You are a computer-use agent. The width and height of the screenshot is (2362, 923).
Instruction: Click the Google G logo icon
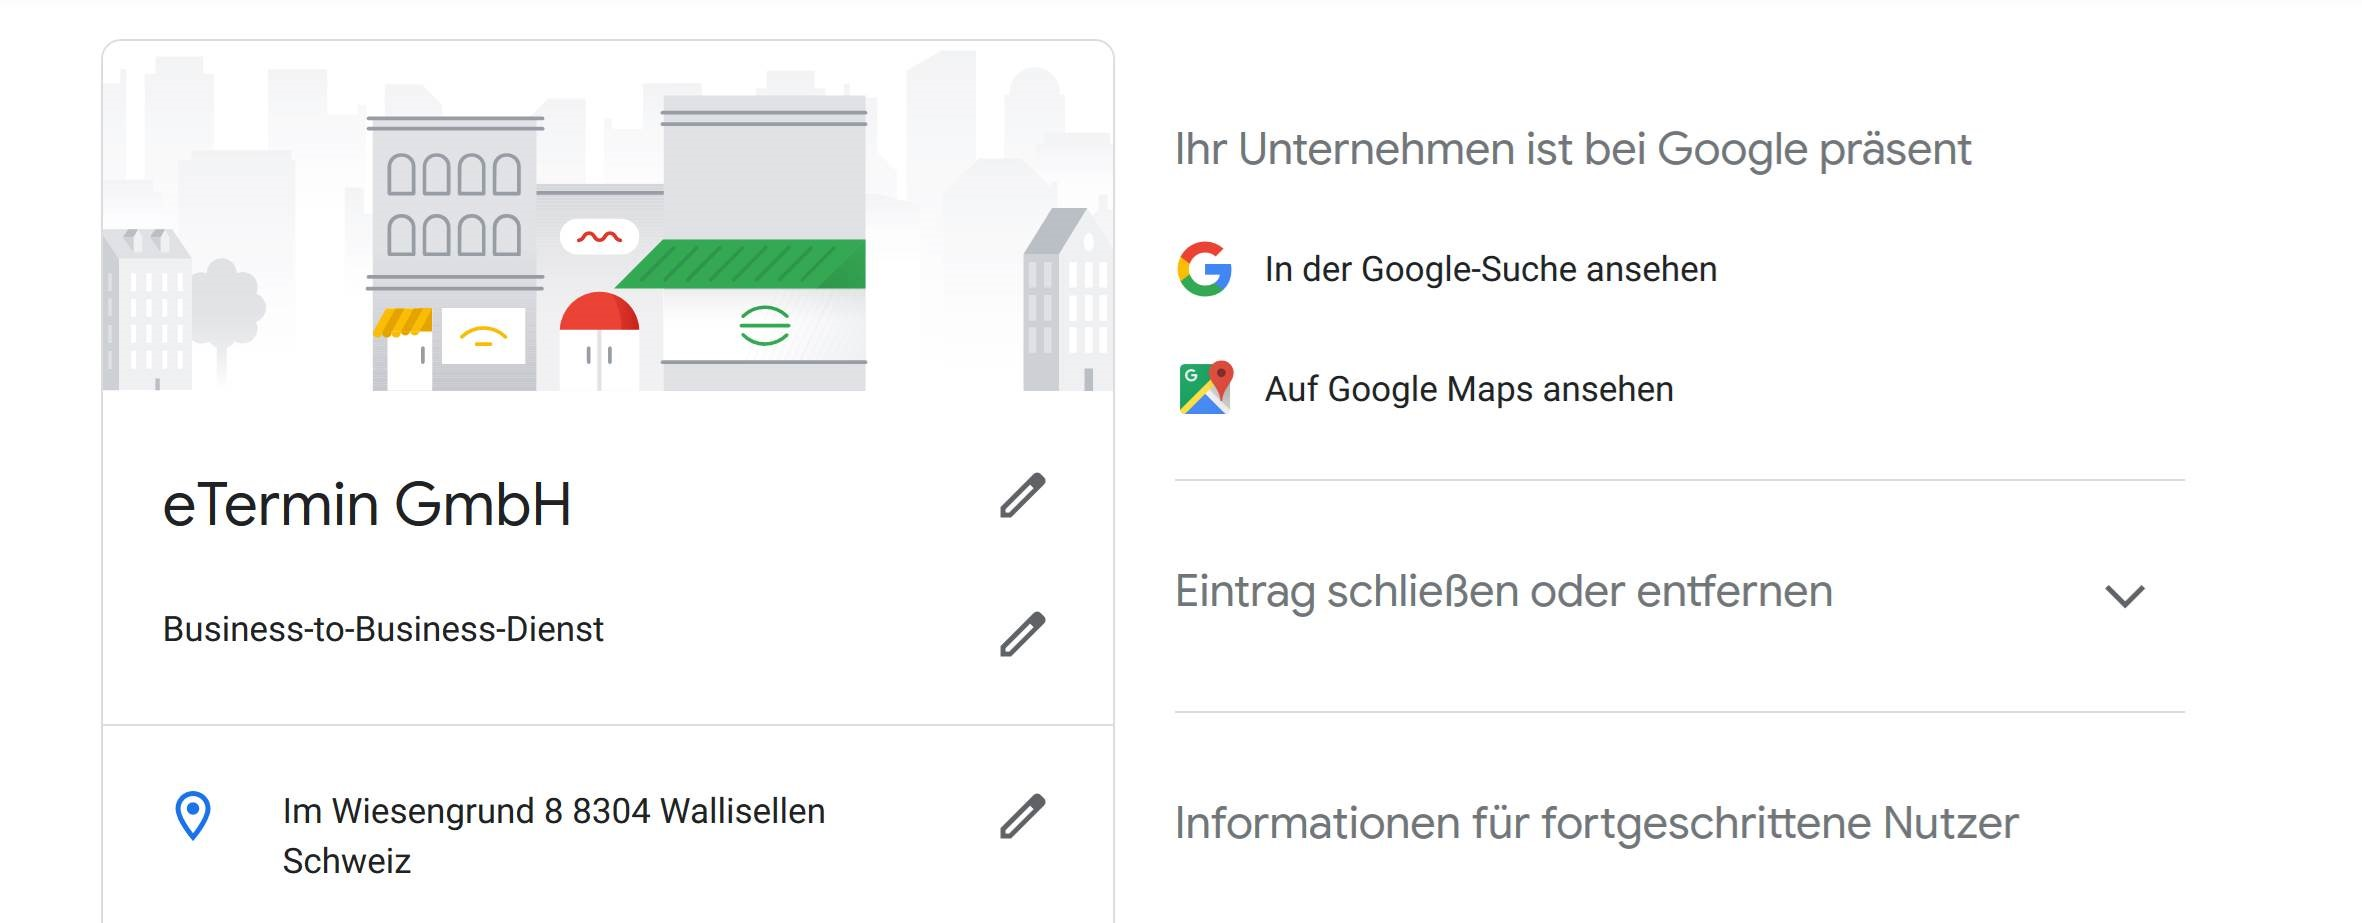tap(1204, 269)
